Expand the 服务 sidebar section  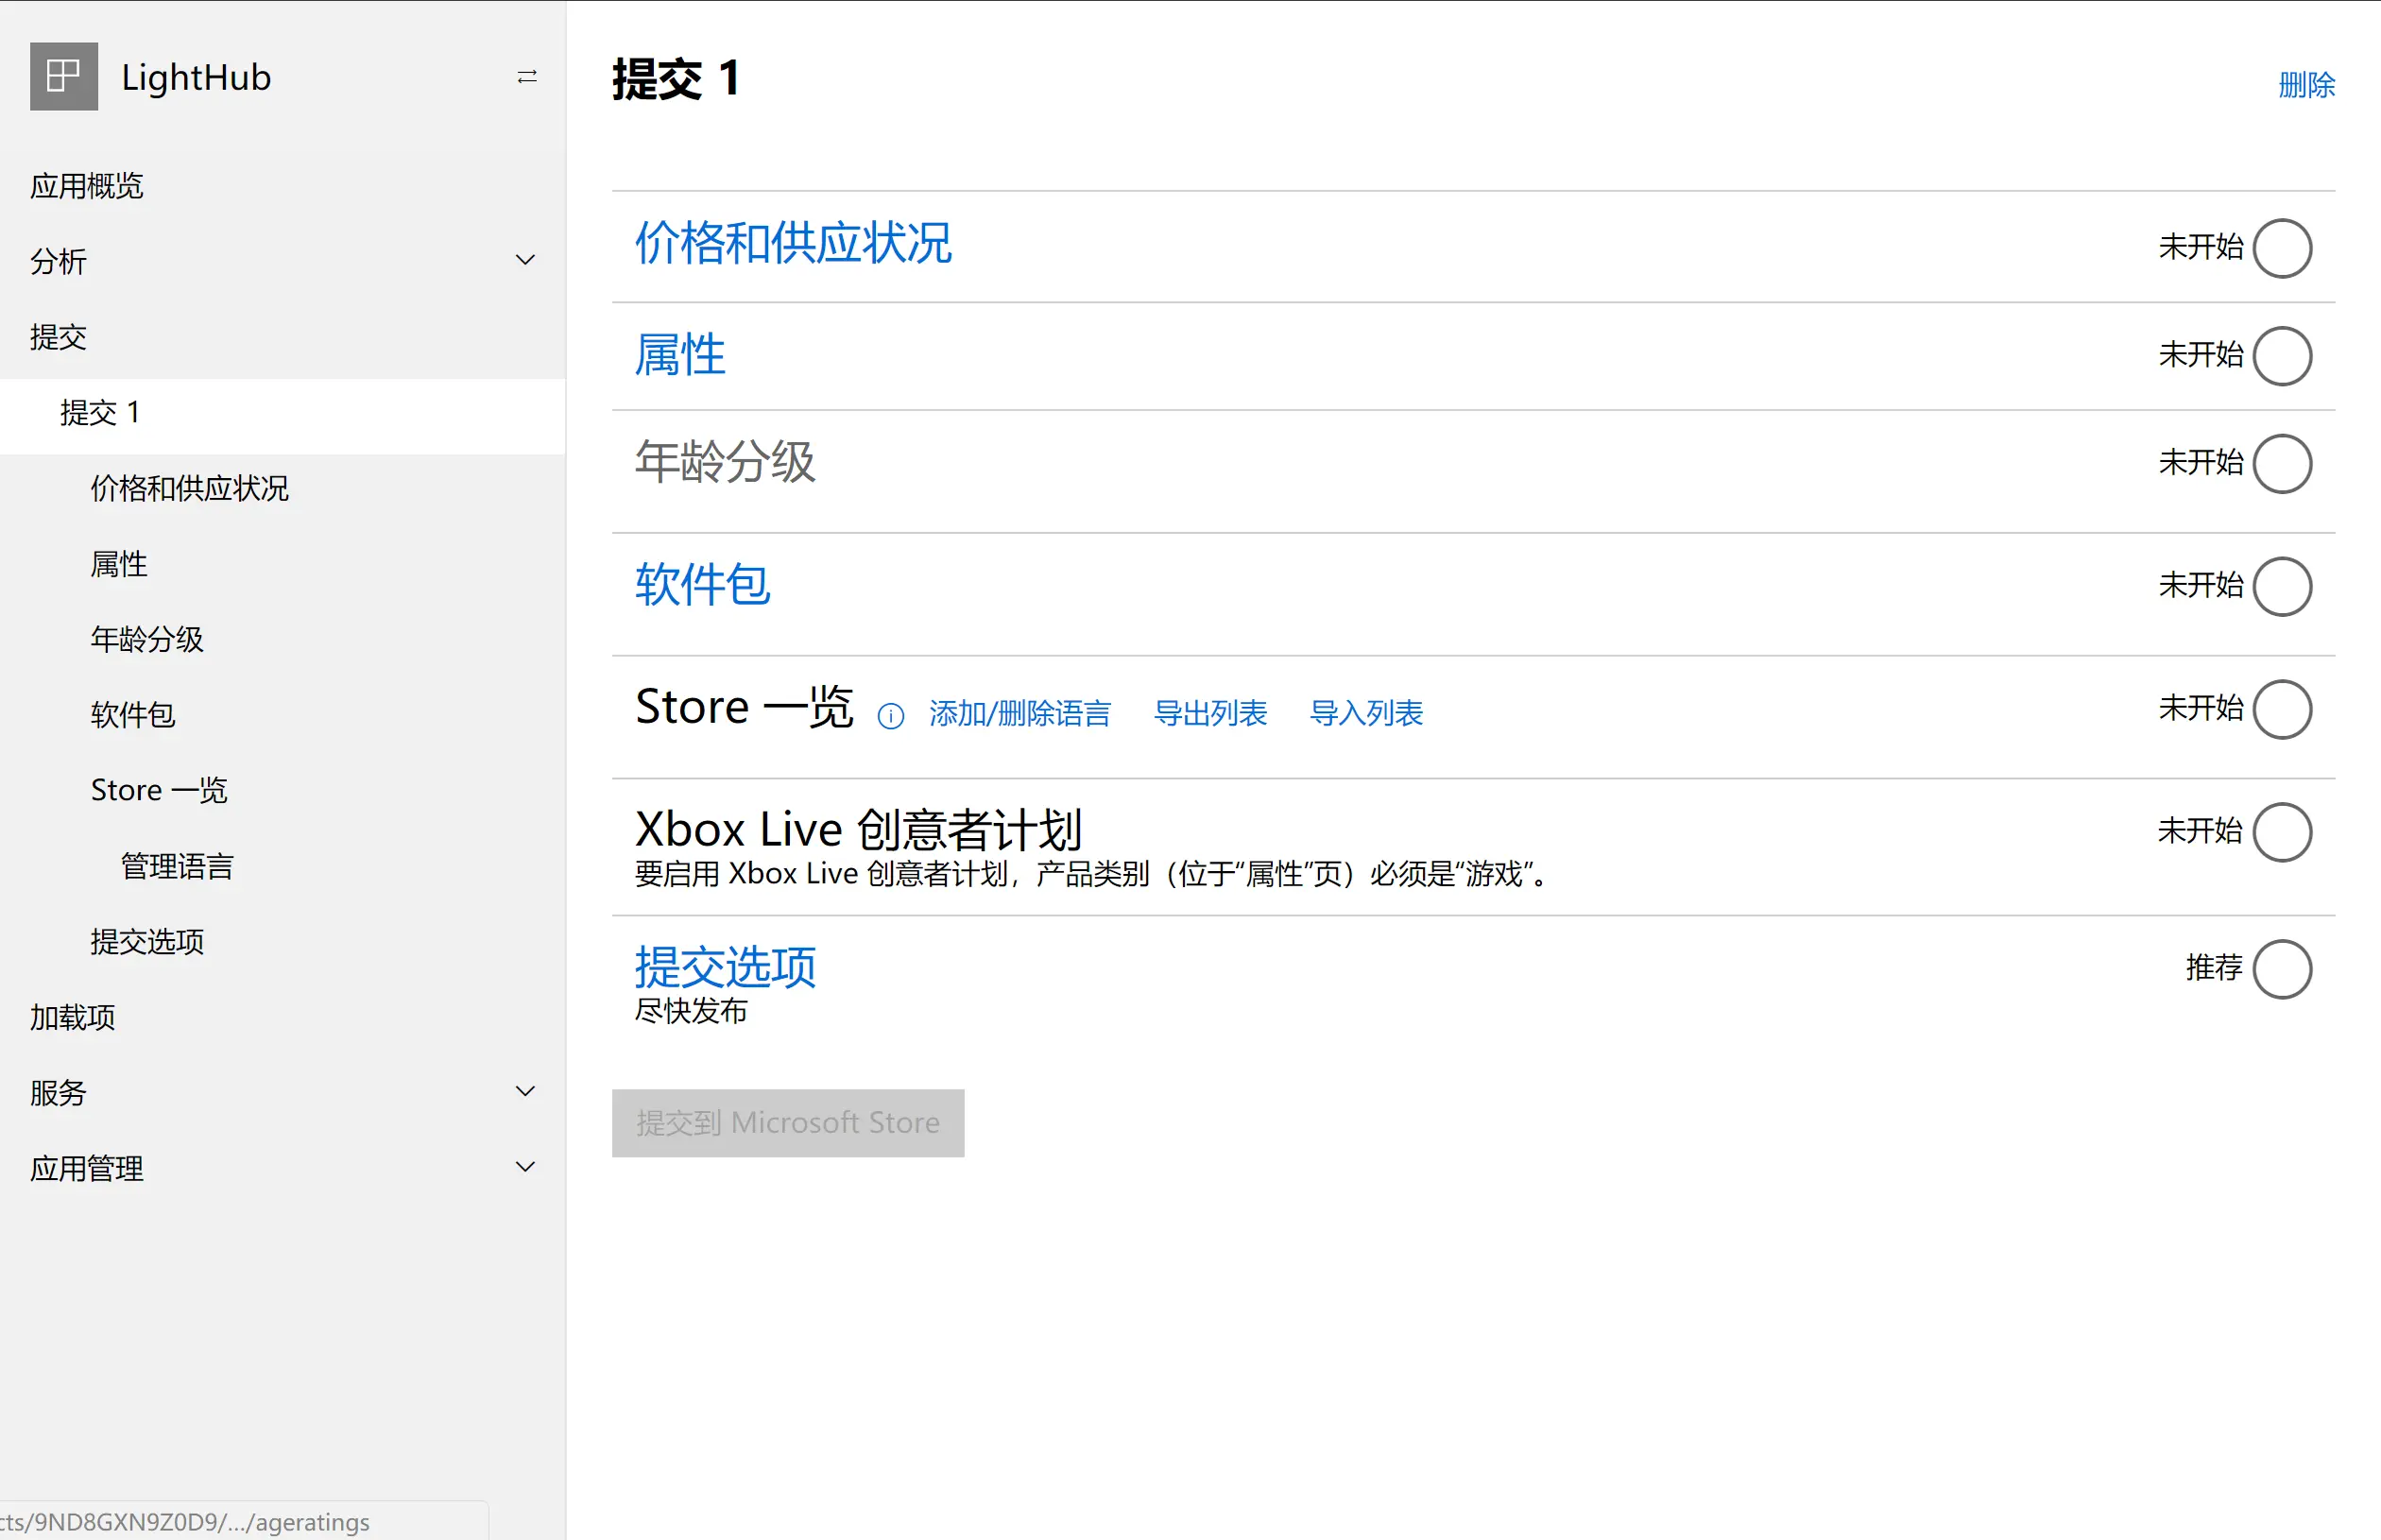coord(525,1092)
